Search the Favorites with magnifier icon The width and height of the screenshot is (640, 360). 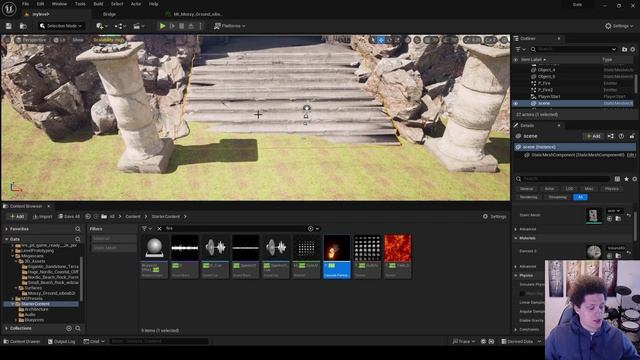(x=78, y=229)
